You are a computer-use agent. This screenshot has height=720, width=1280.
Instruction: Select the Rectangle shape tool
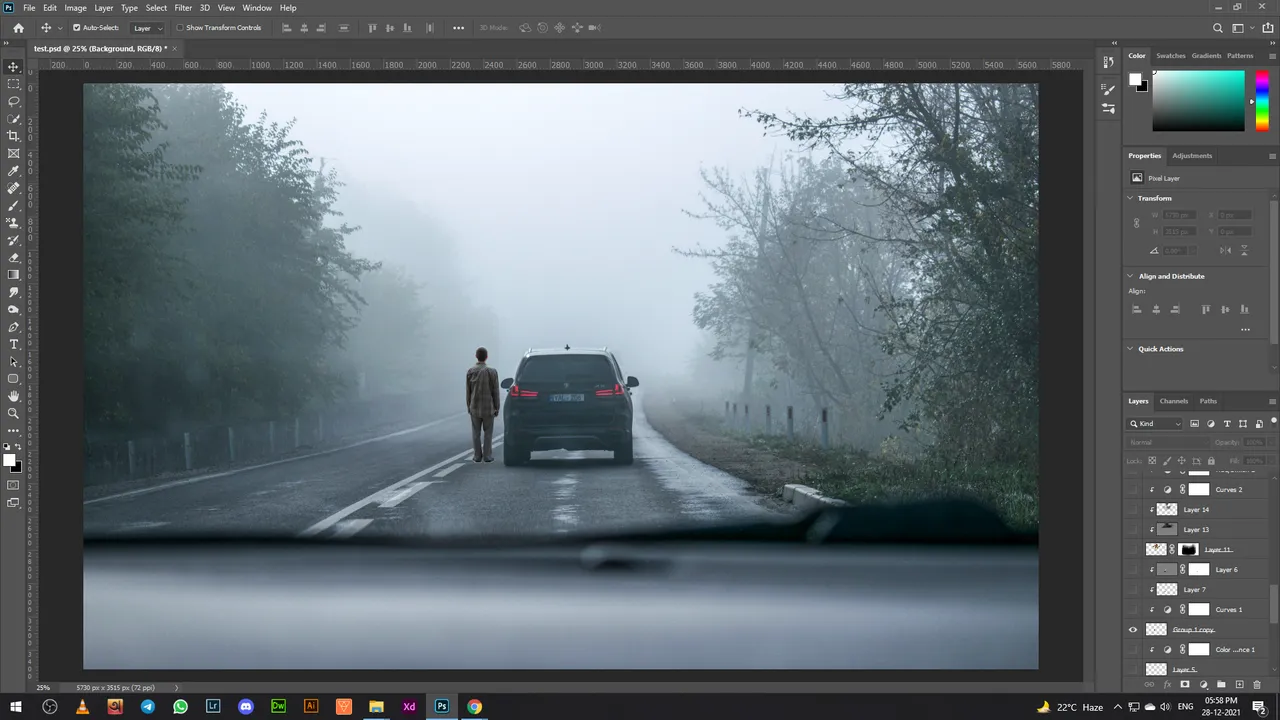tap(13, 379)
